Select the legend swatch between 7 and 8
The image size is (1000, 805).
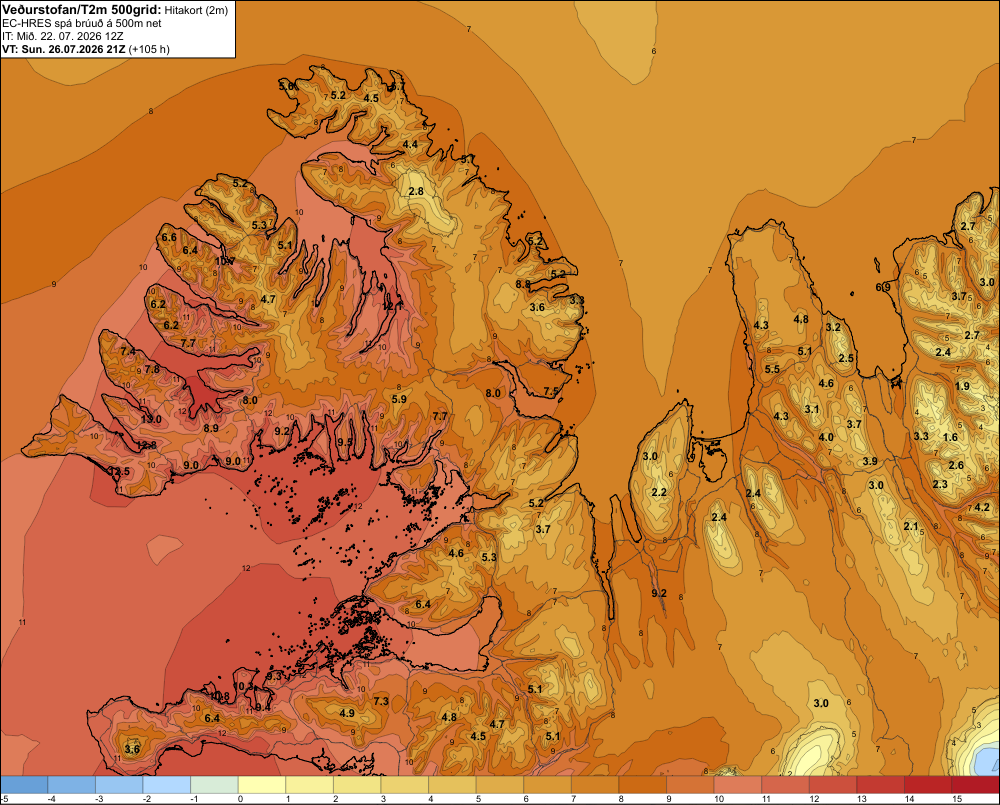(x=595, y=784)
